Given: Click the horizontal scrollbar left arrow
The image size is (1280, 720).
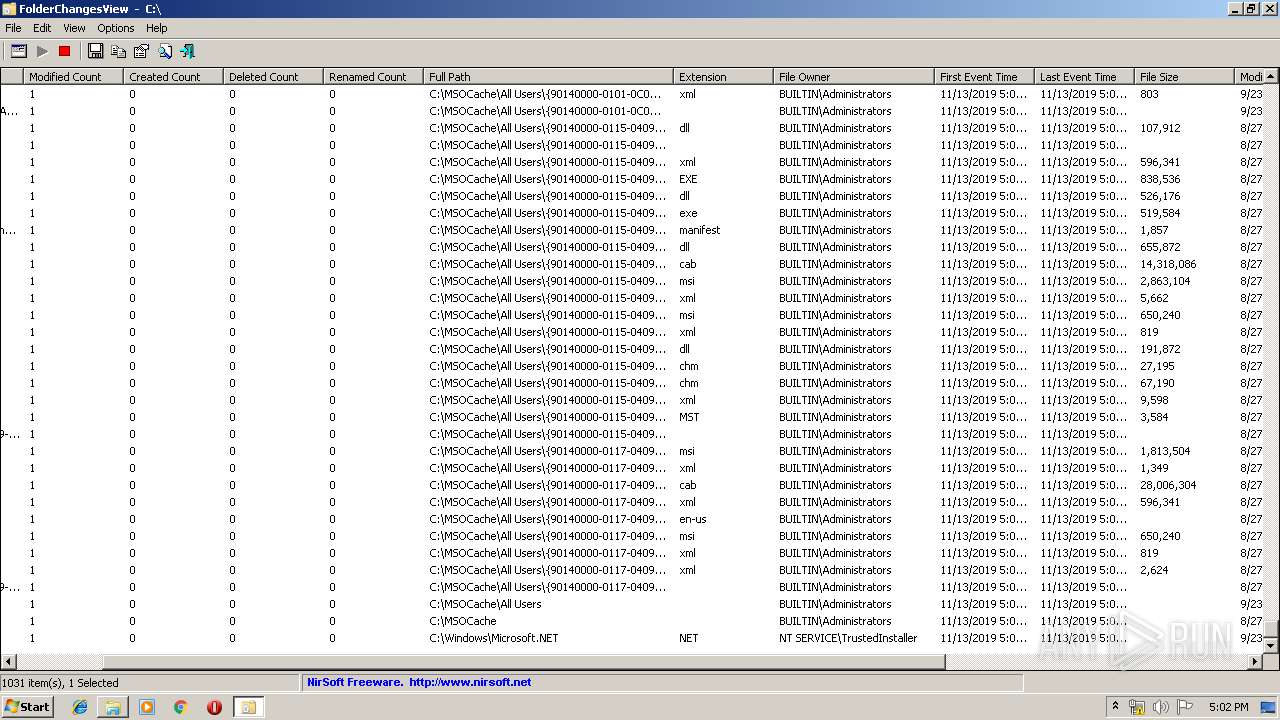Looking at the screenshot, I should 8,662.
